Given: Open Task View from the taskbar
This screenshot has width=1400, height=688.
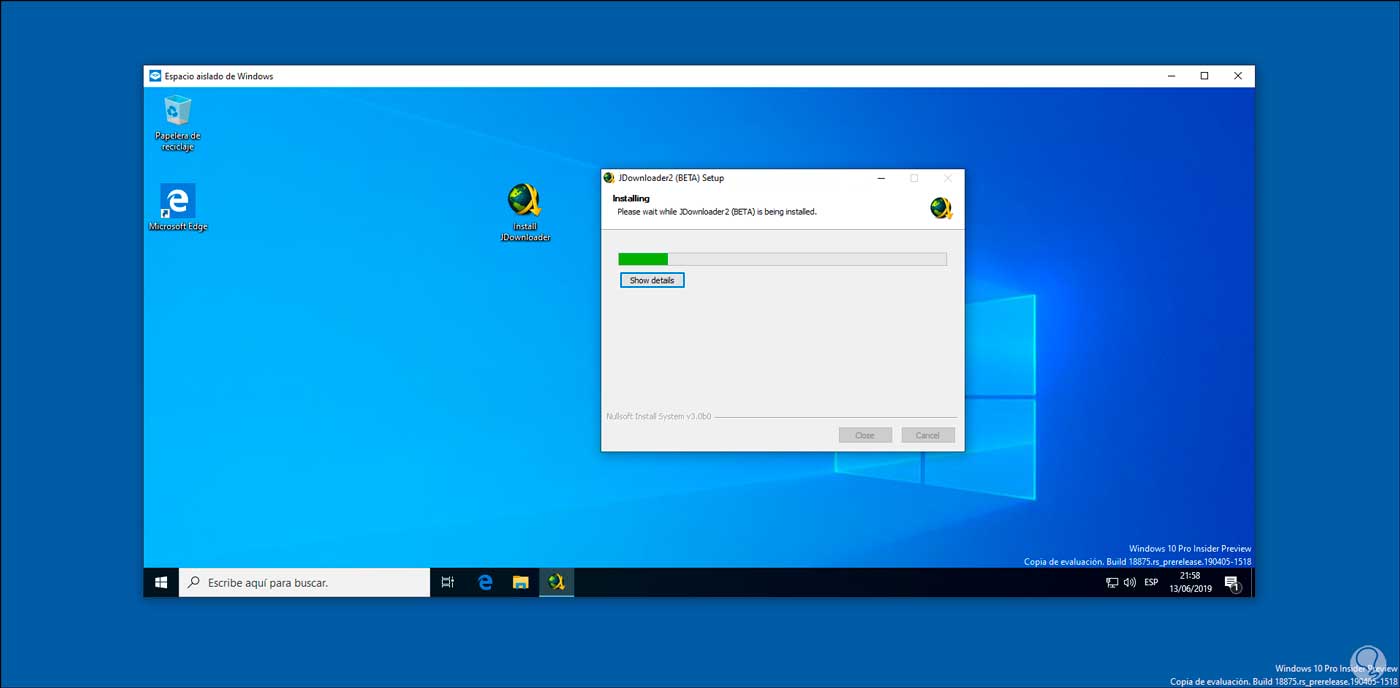Looking at the screenshot, I should [x=448, y=582].
